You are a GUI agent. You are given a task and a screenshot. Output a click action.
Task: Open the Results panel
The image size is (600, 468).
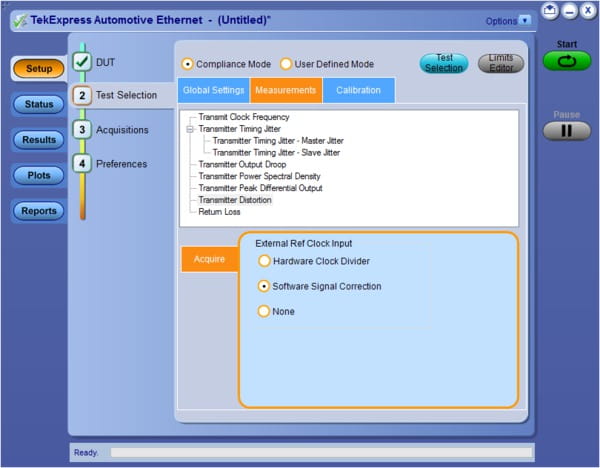pyautogui.click(x=39, y=140)
